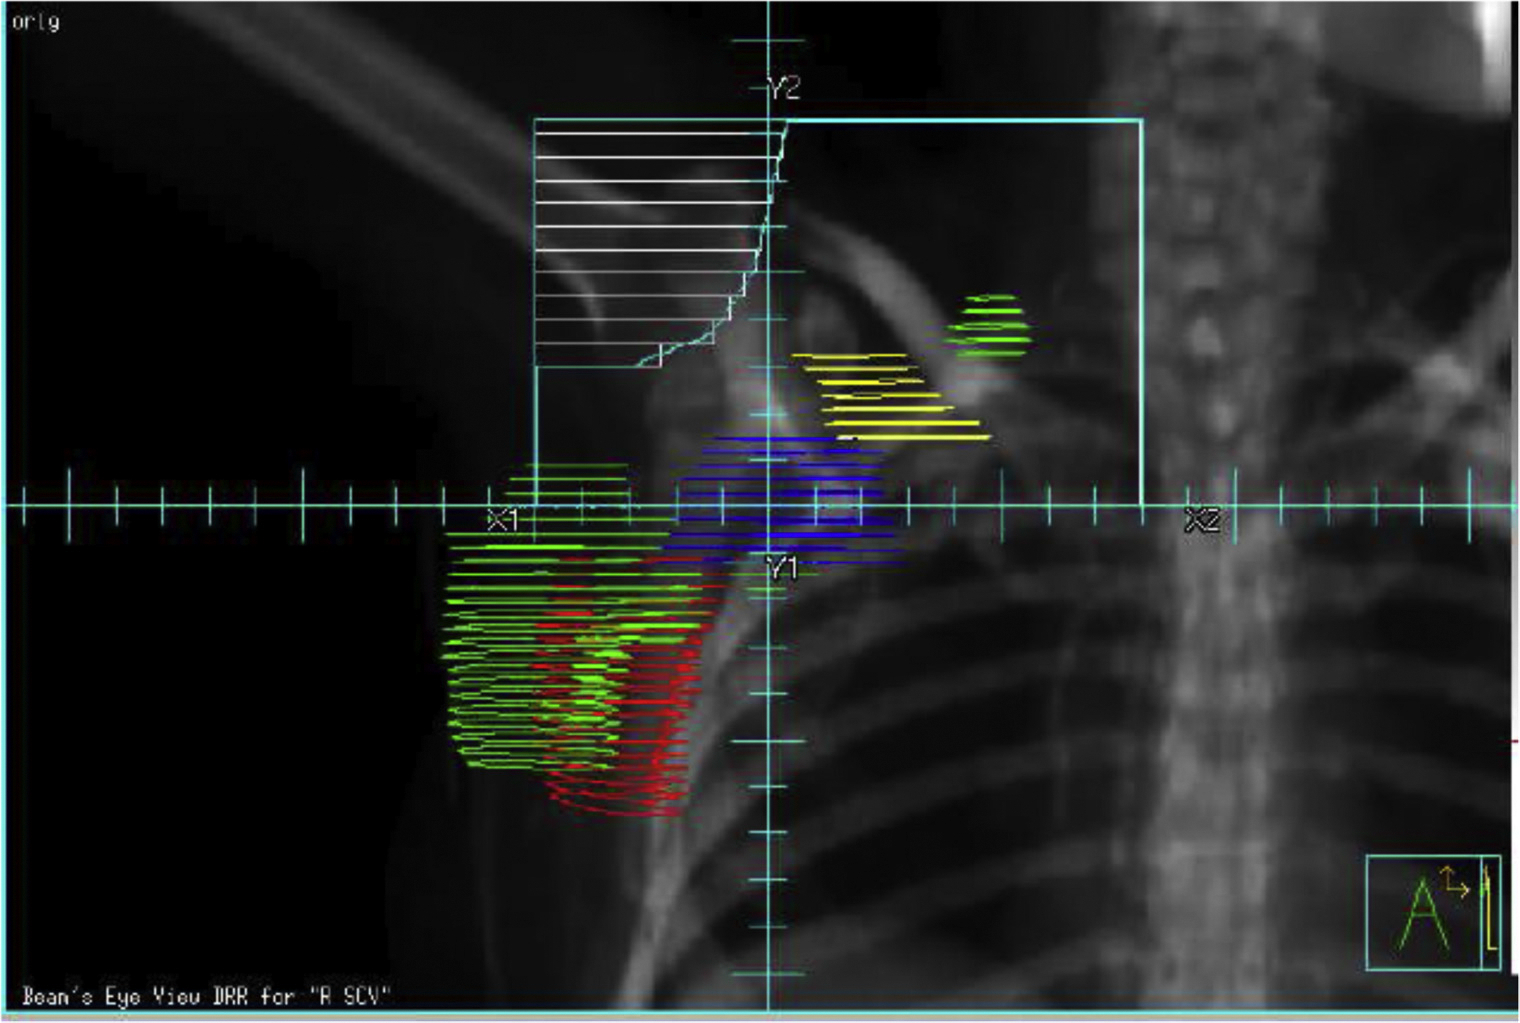Click the Y1 jaw label
The image size is (1520, 1023).
tap(782, 569)
